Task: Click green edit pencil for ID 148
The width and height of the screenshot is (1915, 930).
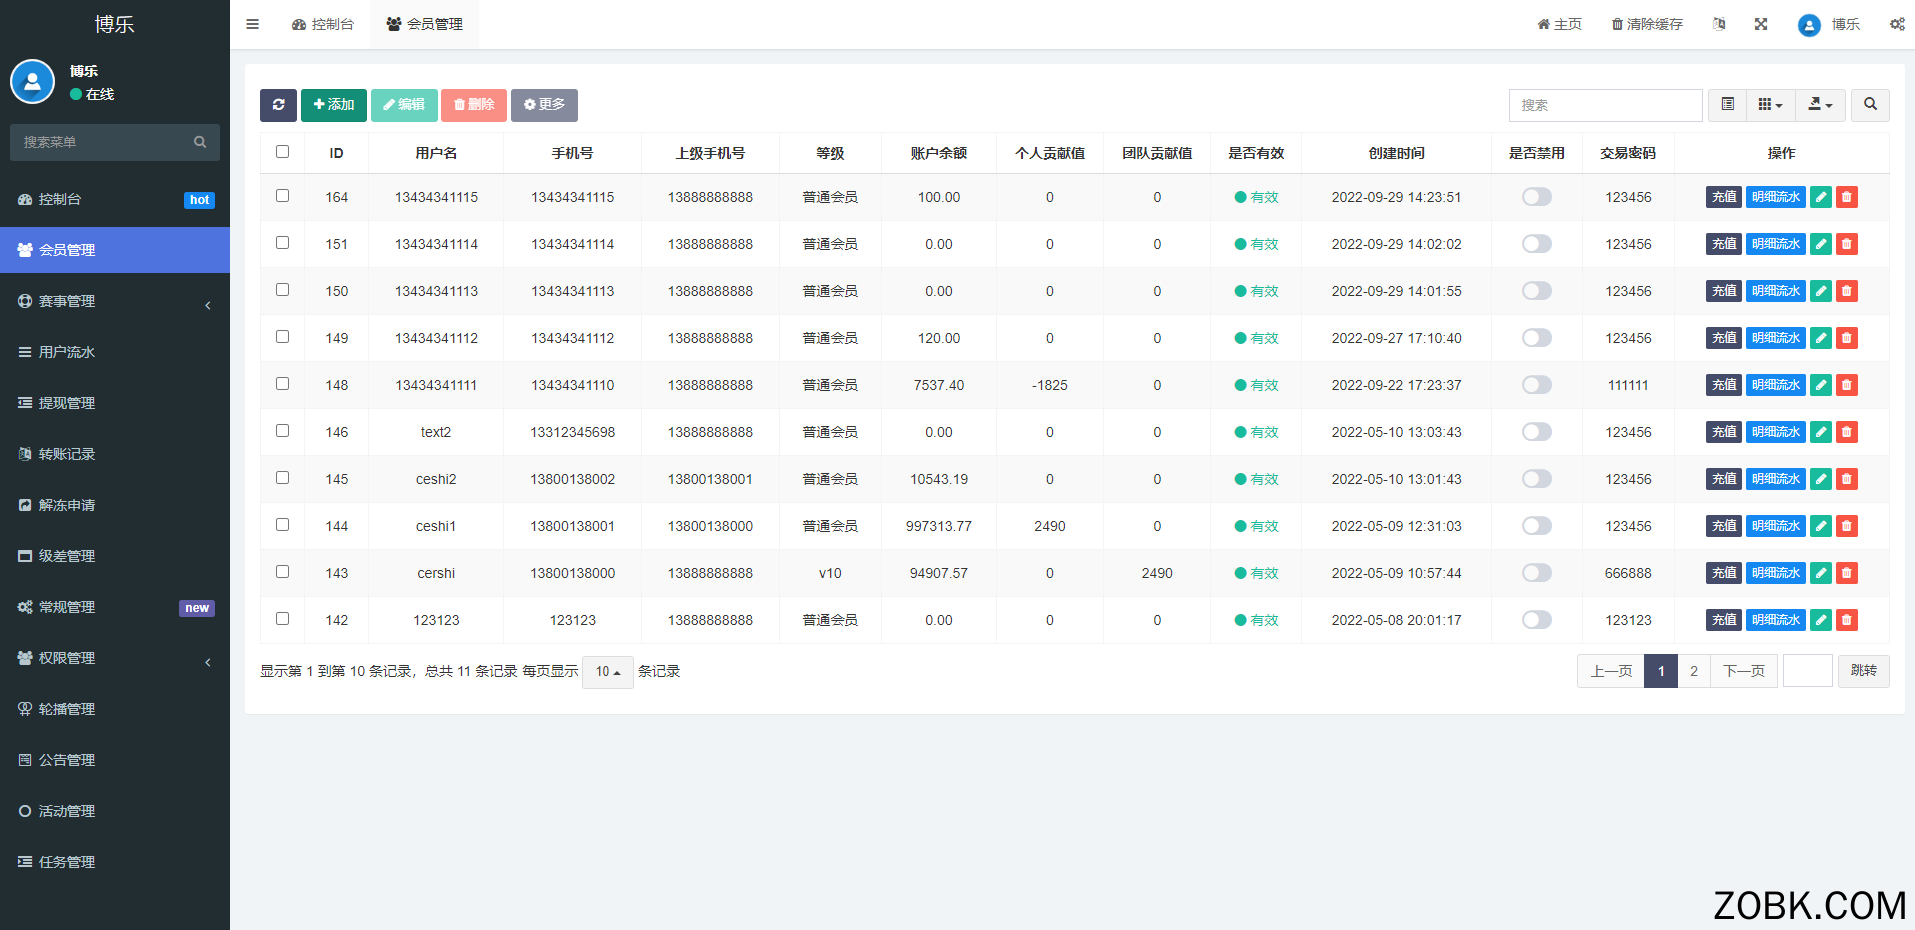Action: coord(1821,385)
